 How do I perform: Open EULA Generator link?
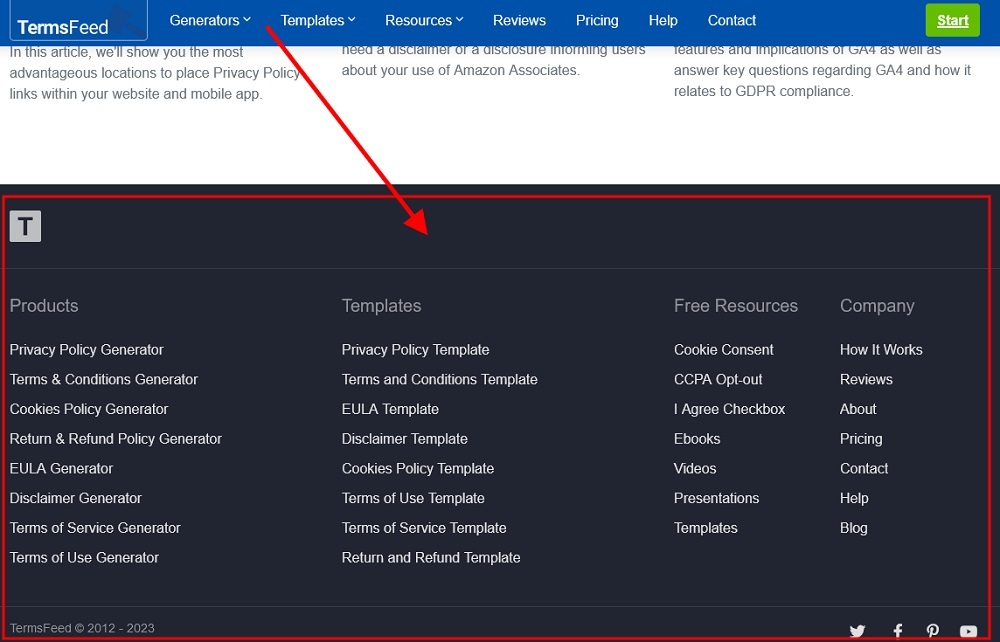pyautogui.click(x=61, y=469)
